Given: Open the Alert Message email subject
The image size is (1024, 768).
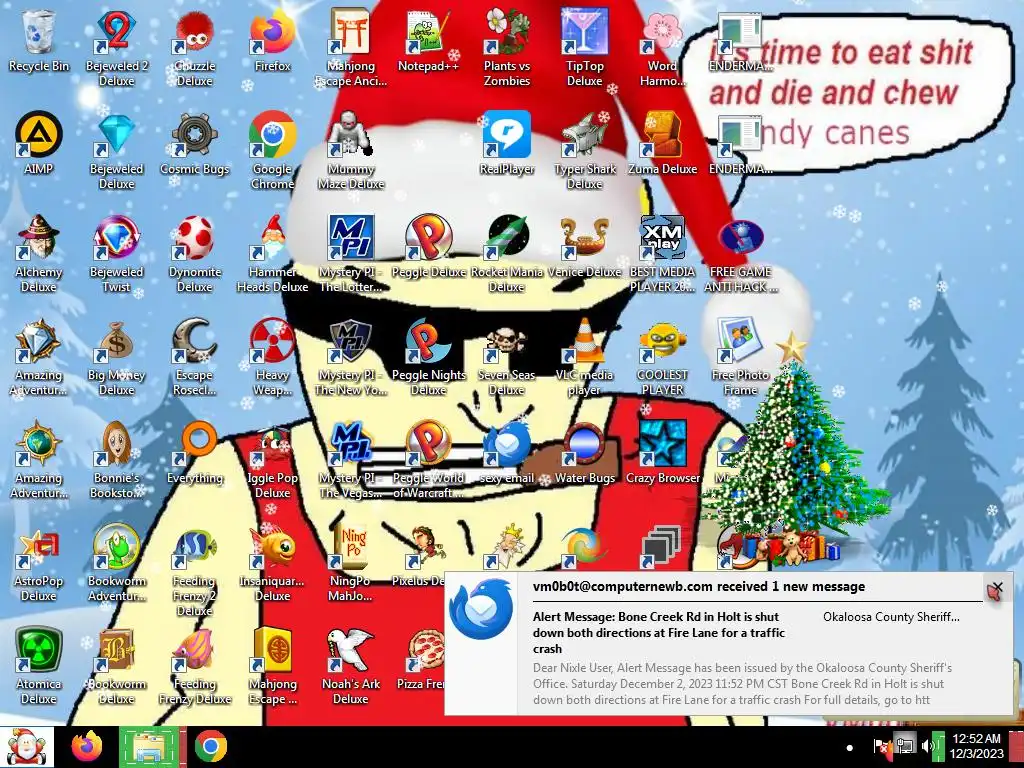Looking at the screenshot, I should [x=658, y=632].
